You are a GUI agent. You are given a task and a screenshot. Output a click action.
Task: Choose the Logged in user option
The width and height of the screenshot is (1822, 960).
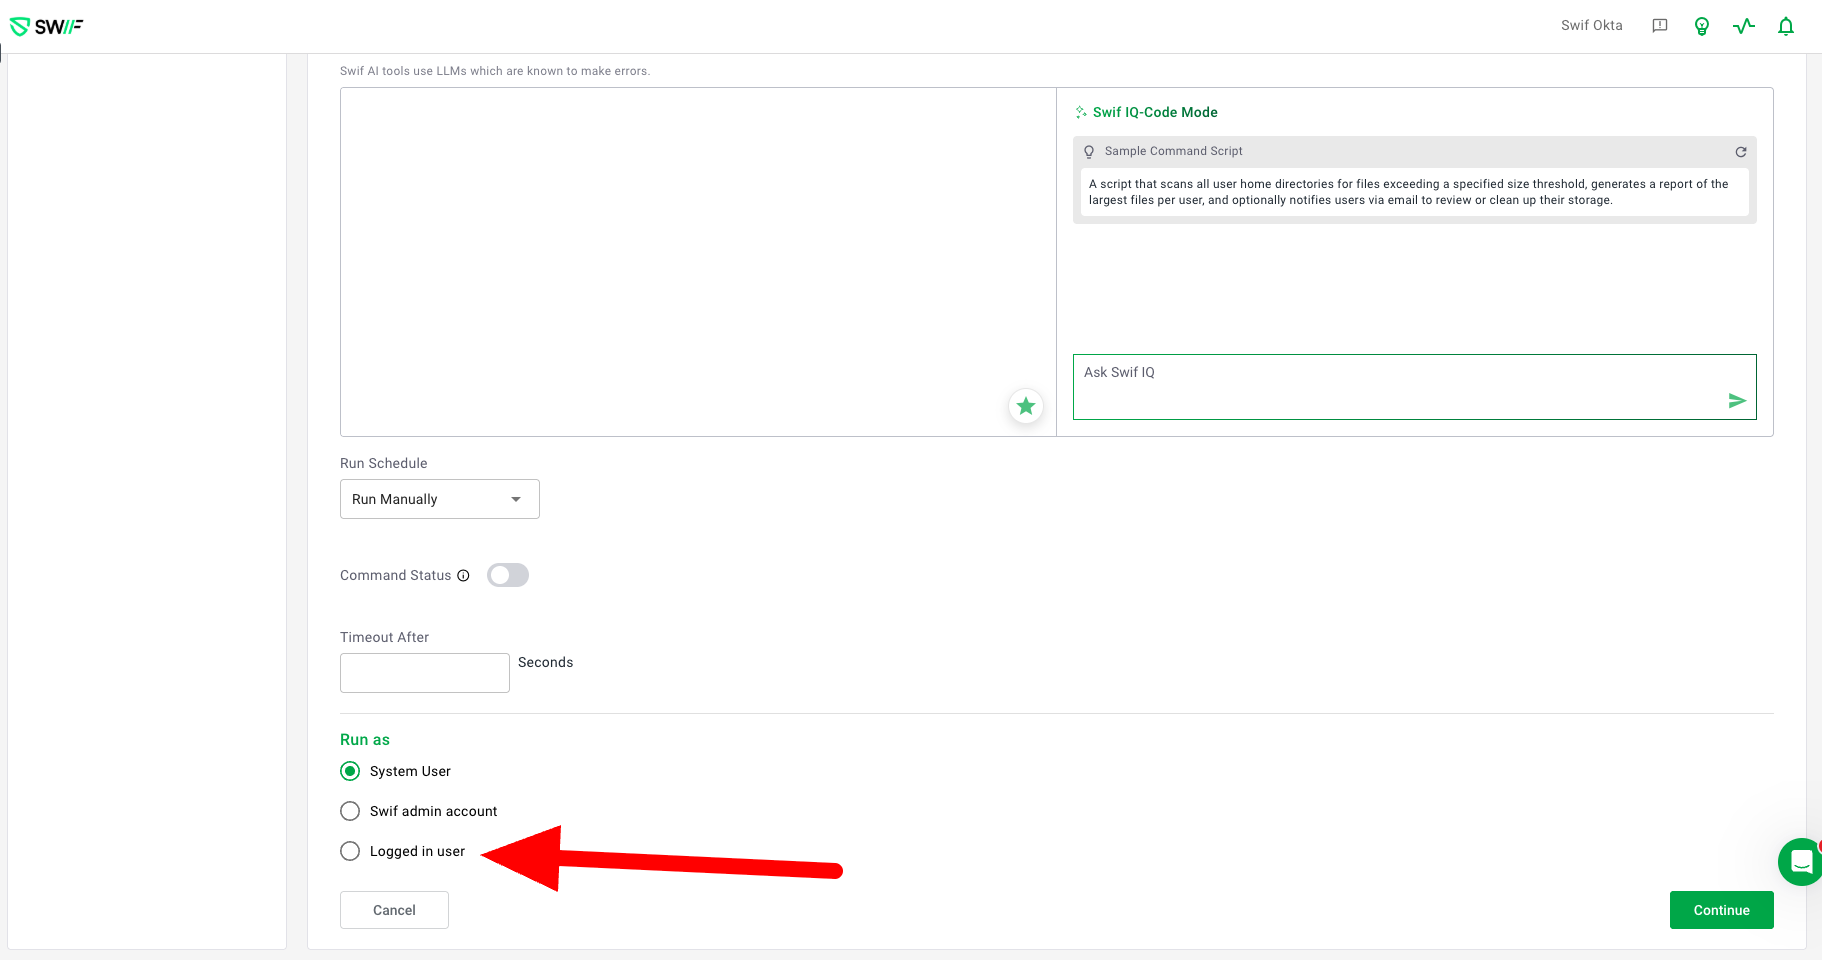click(x=350, y=851)
